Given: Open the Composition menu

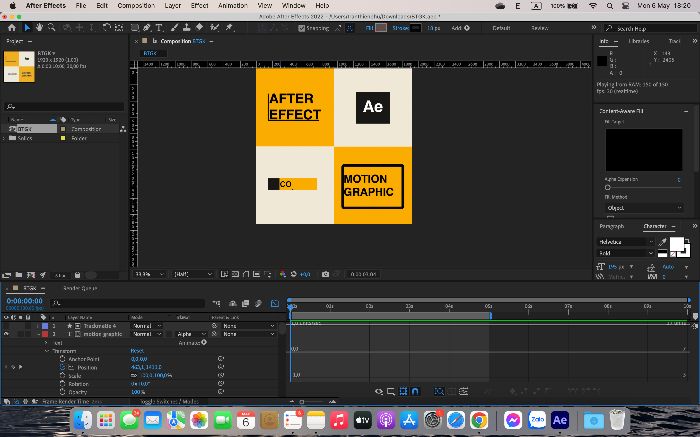Looking at the screenshot, I should 136,5.
